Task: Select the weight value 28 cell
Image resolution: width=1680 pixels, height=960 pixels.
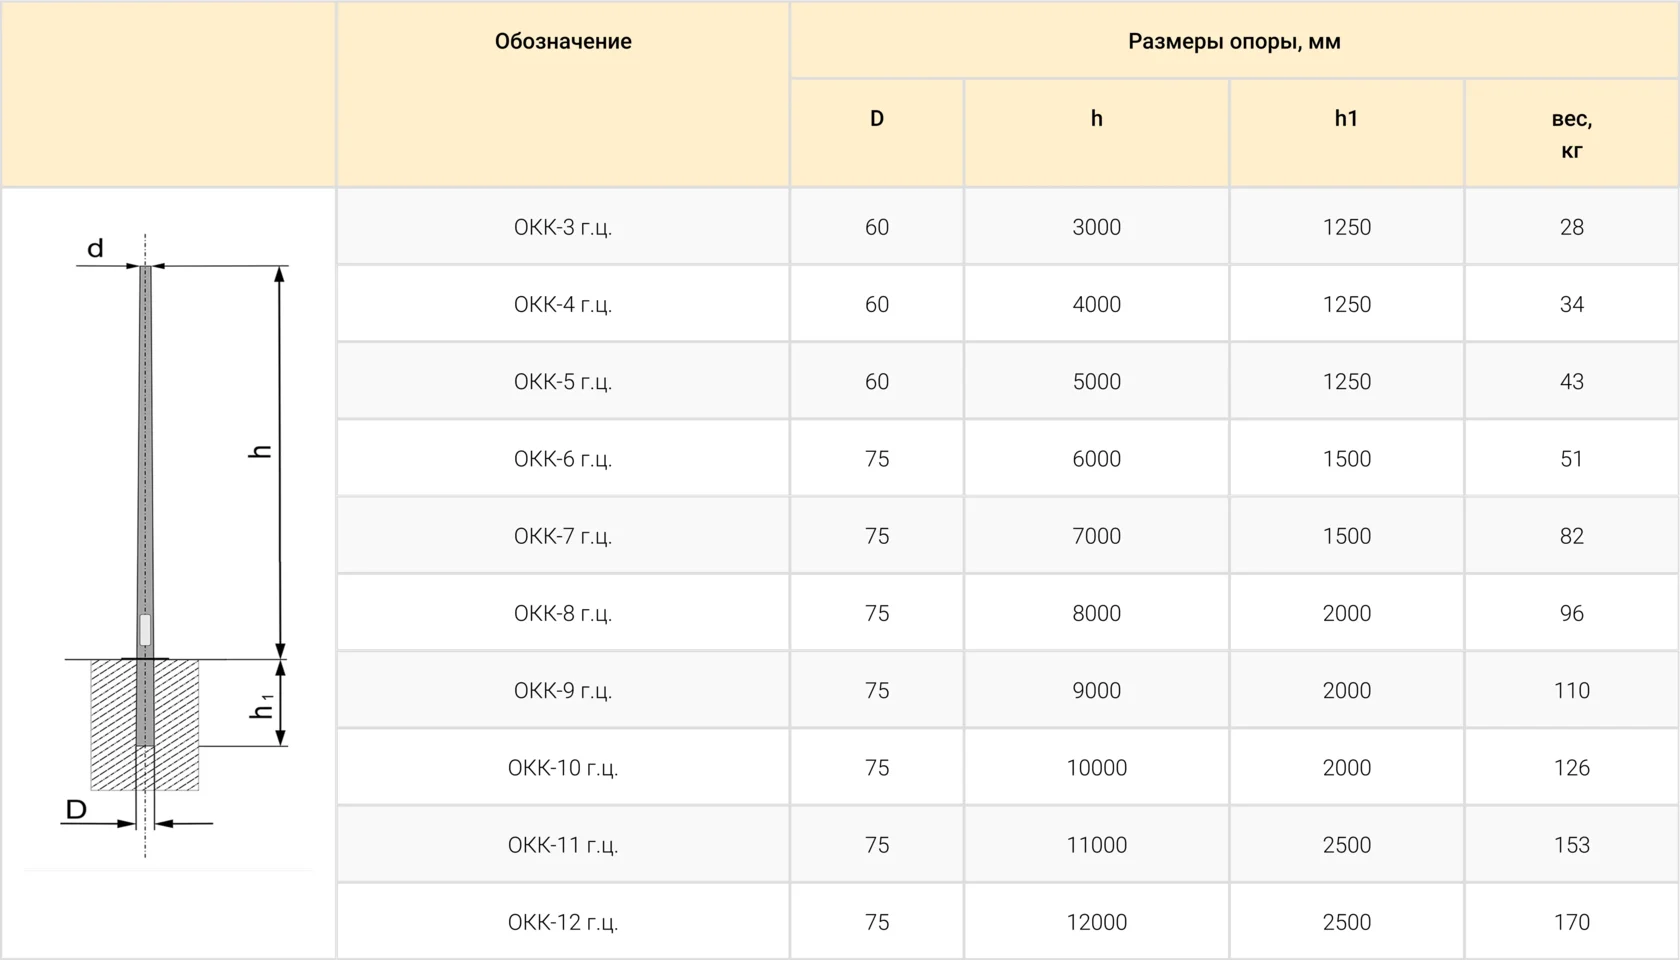Action: point(1572,227)
